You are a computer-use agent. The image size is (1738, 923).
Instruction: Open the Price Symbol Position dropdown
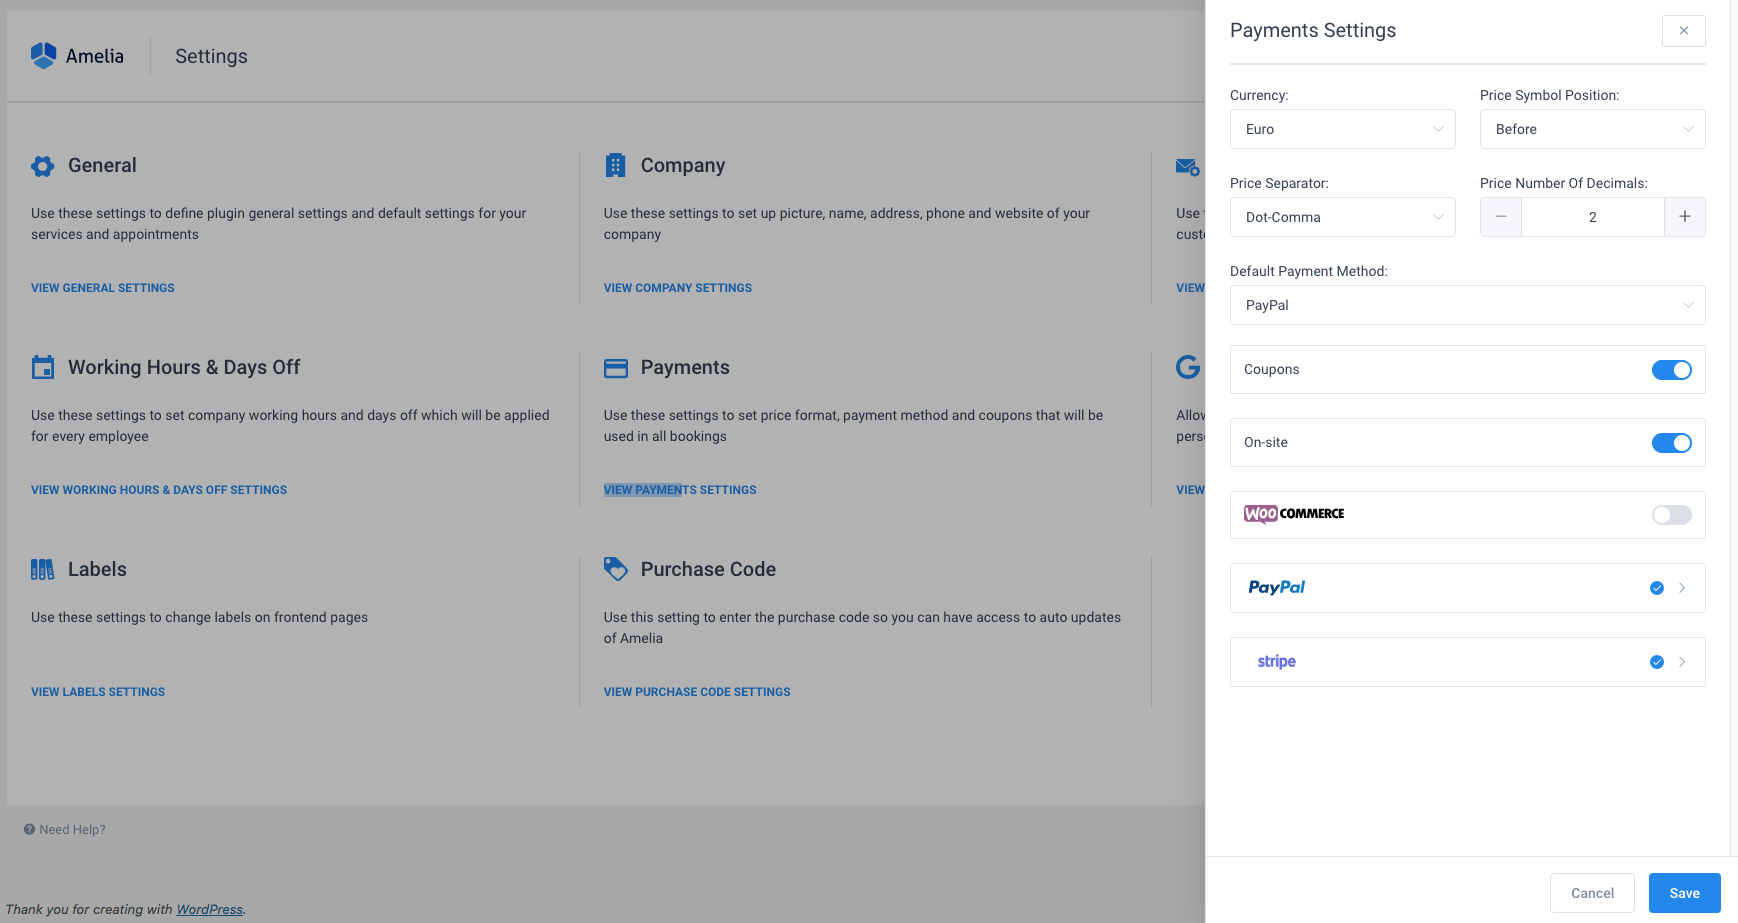[1593, 129]
